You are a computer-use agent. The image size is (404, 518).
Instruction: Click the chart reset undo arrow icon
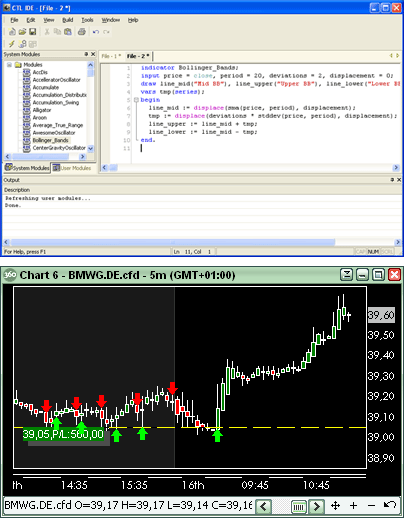point(390,505)
